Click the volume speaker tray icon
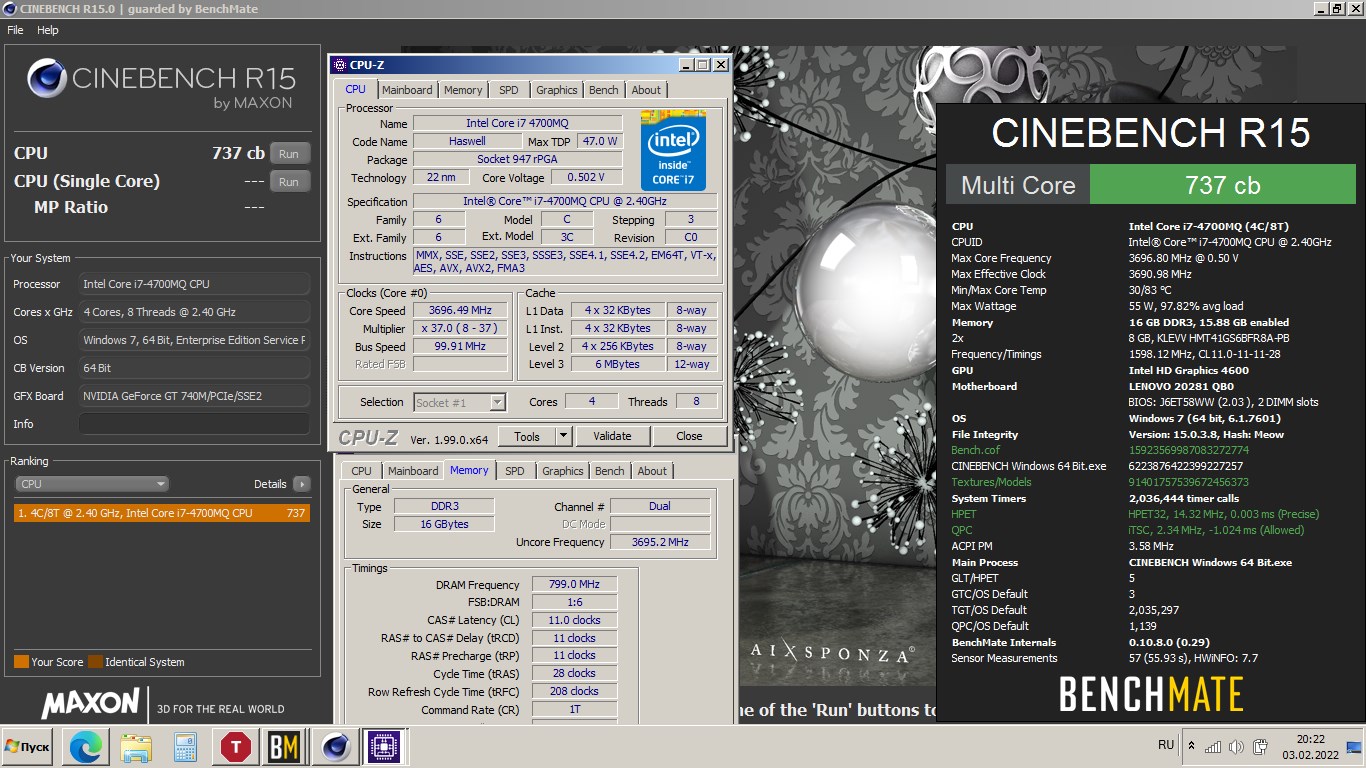The width and height of the screenshot is (1366, 768). coord(1237,746)
